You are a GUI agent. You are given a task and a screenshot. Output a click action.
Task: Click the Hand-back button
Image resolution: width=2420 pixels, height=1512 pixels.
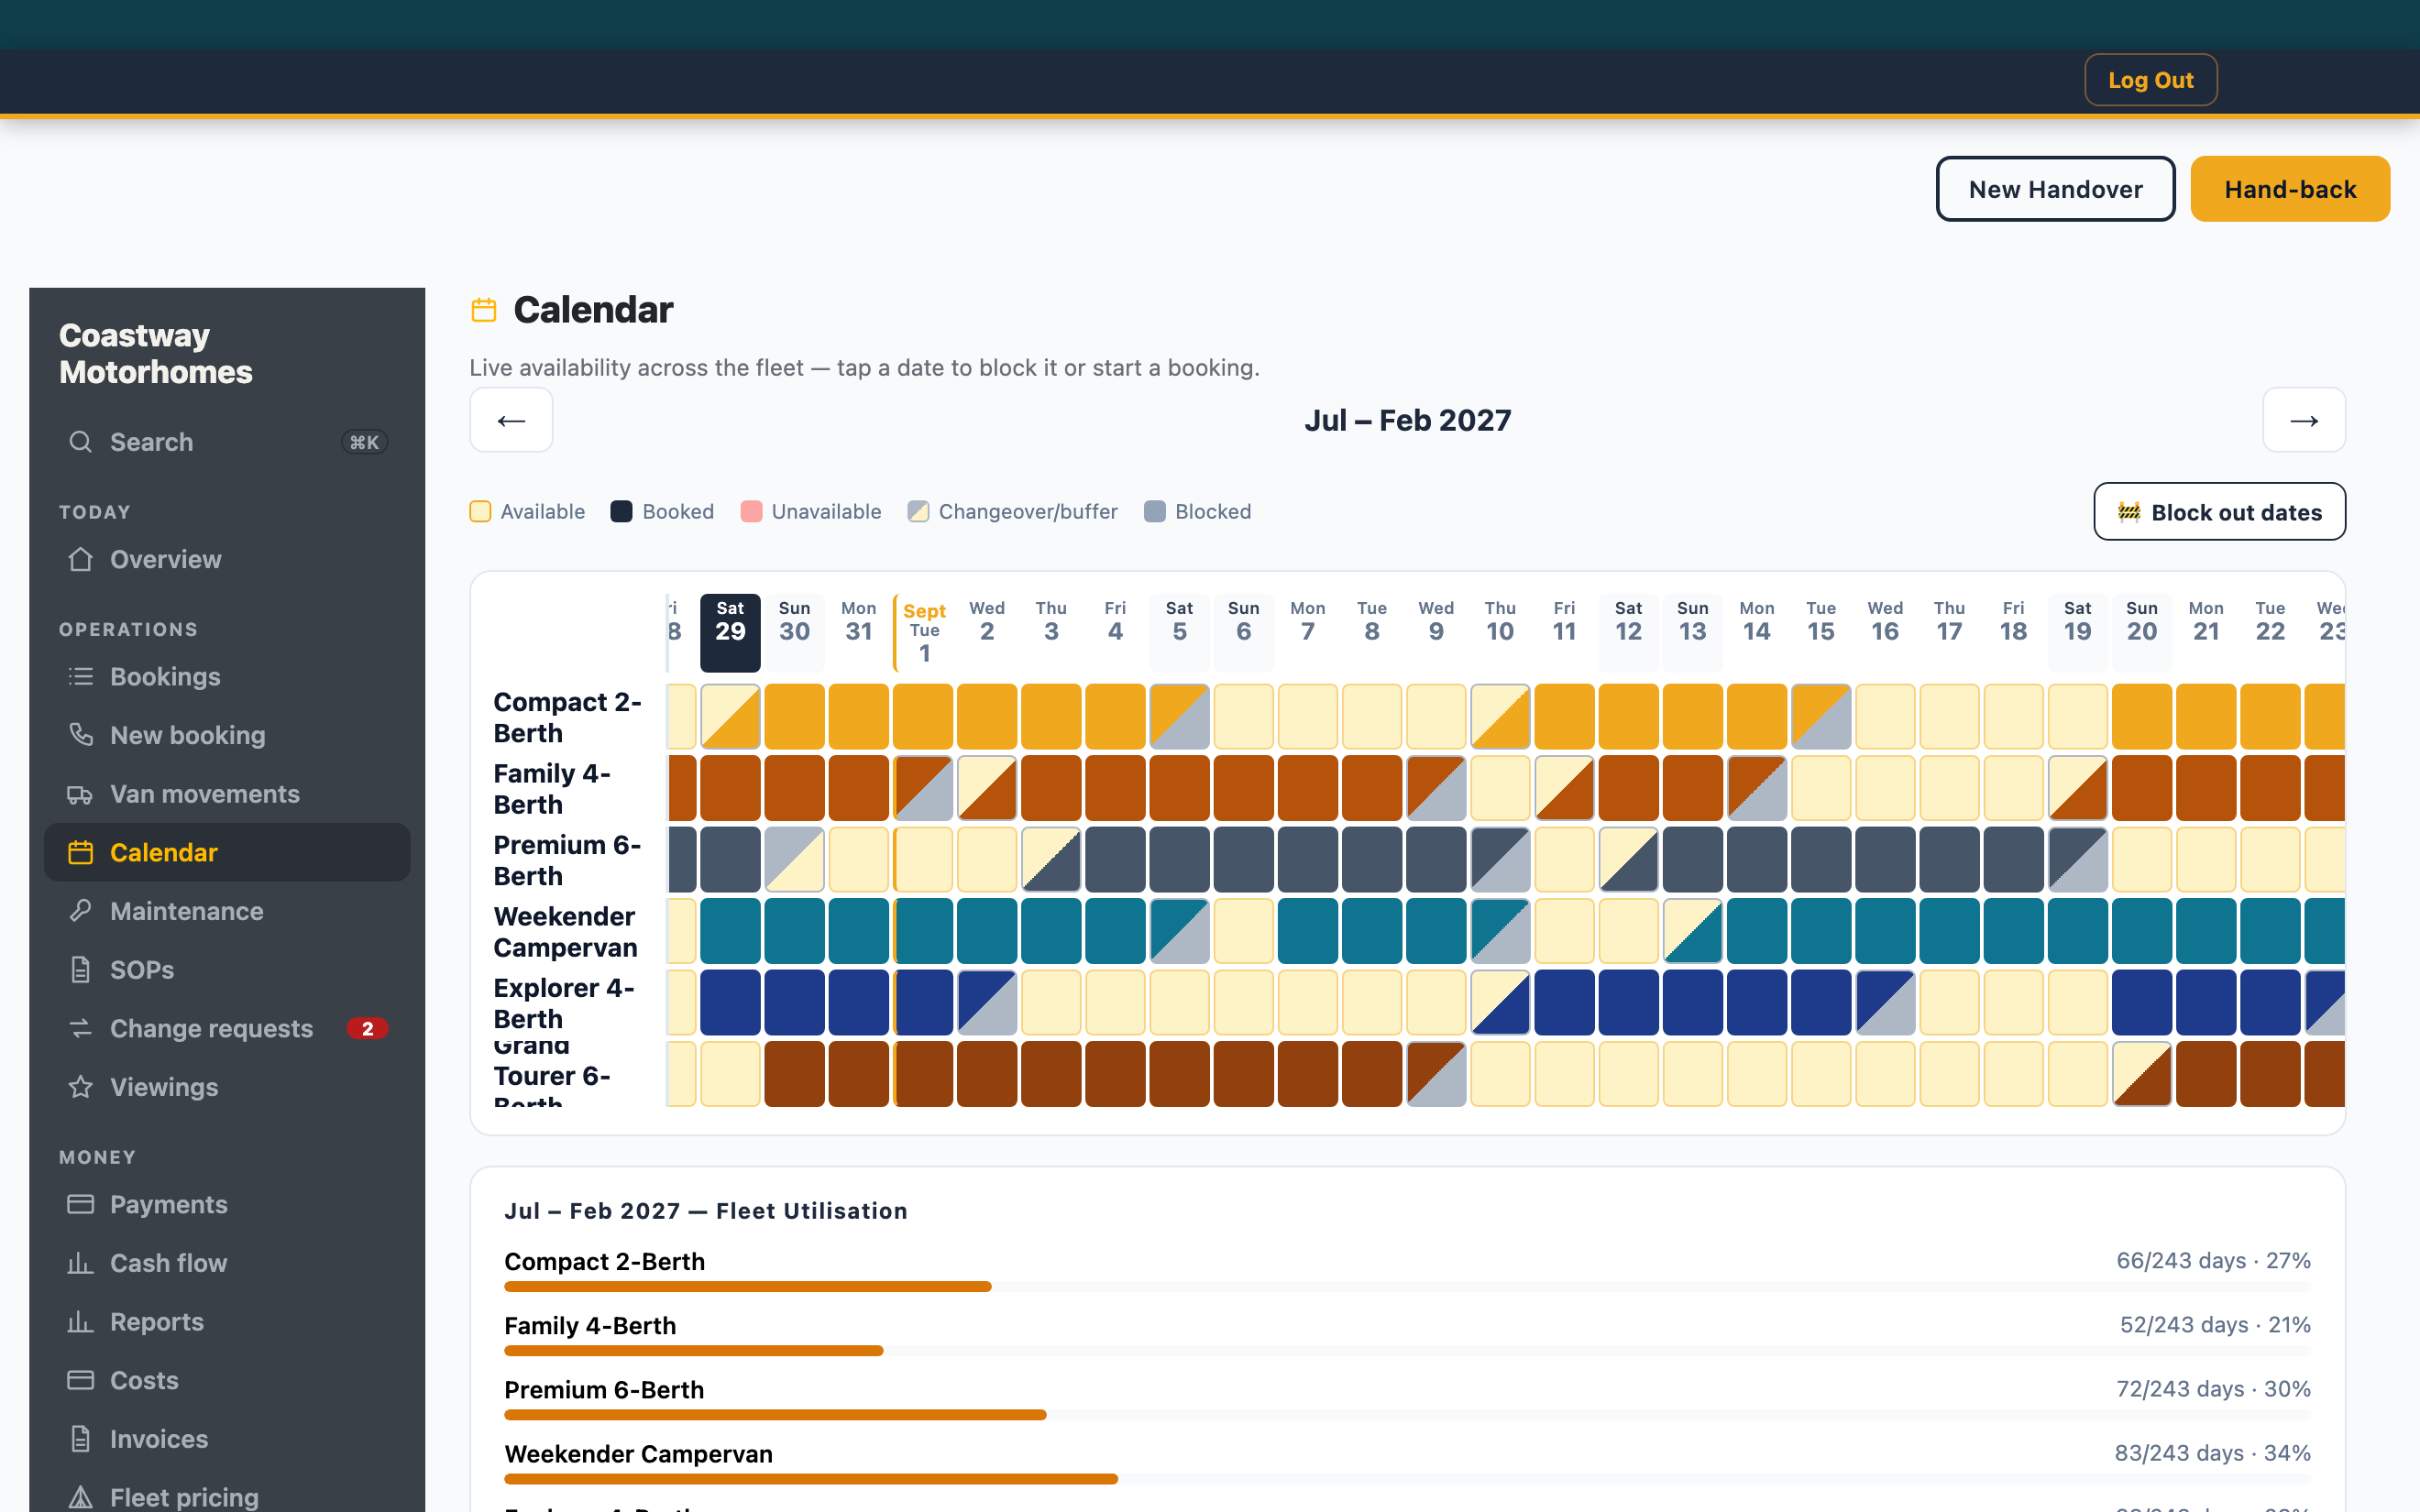pos(2290,189)
